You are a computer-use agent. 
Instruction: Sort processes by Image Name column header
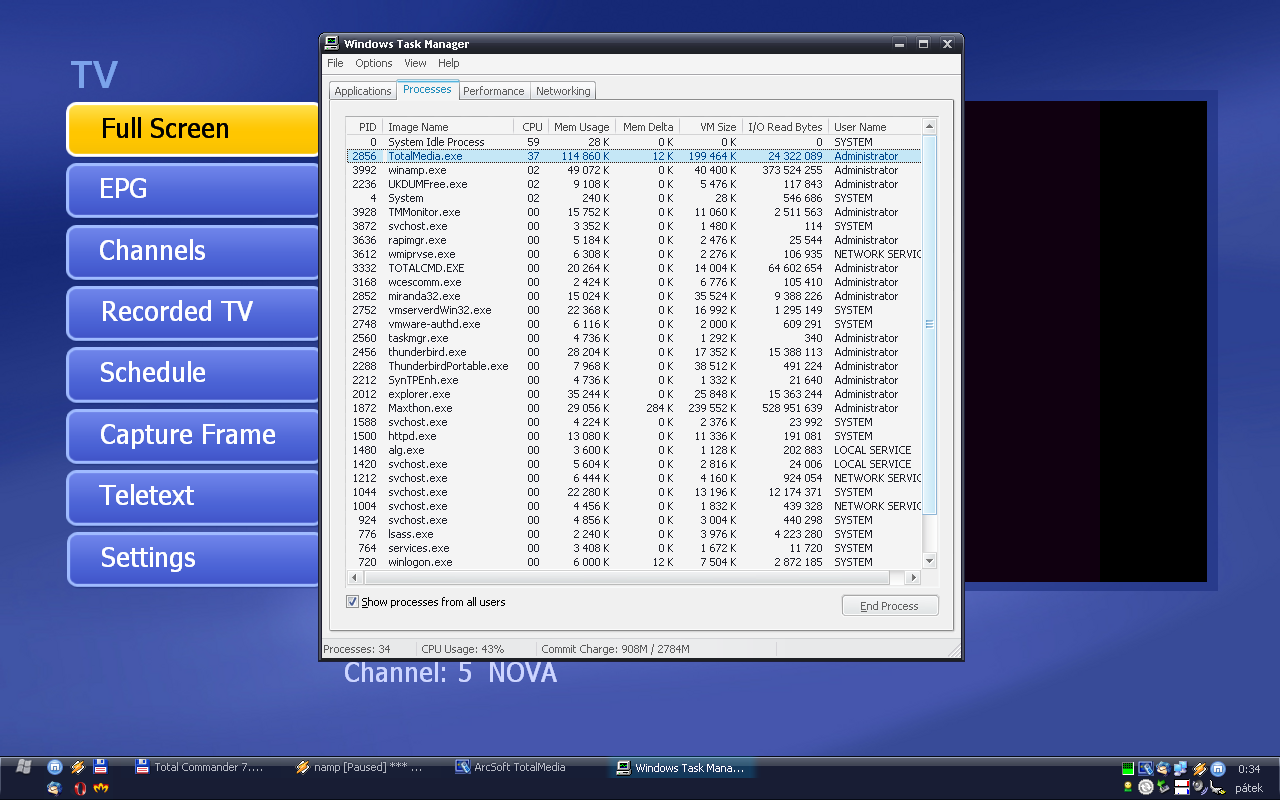click(450, 127)
